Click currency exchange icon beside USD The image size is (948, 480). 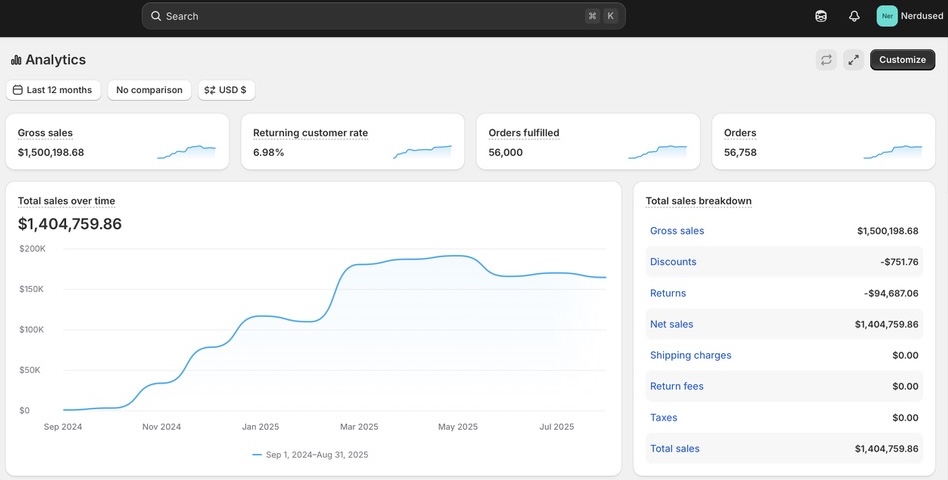pos(210,90)
